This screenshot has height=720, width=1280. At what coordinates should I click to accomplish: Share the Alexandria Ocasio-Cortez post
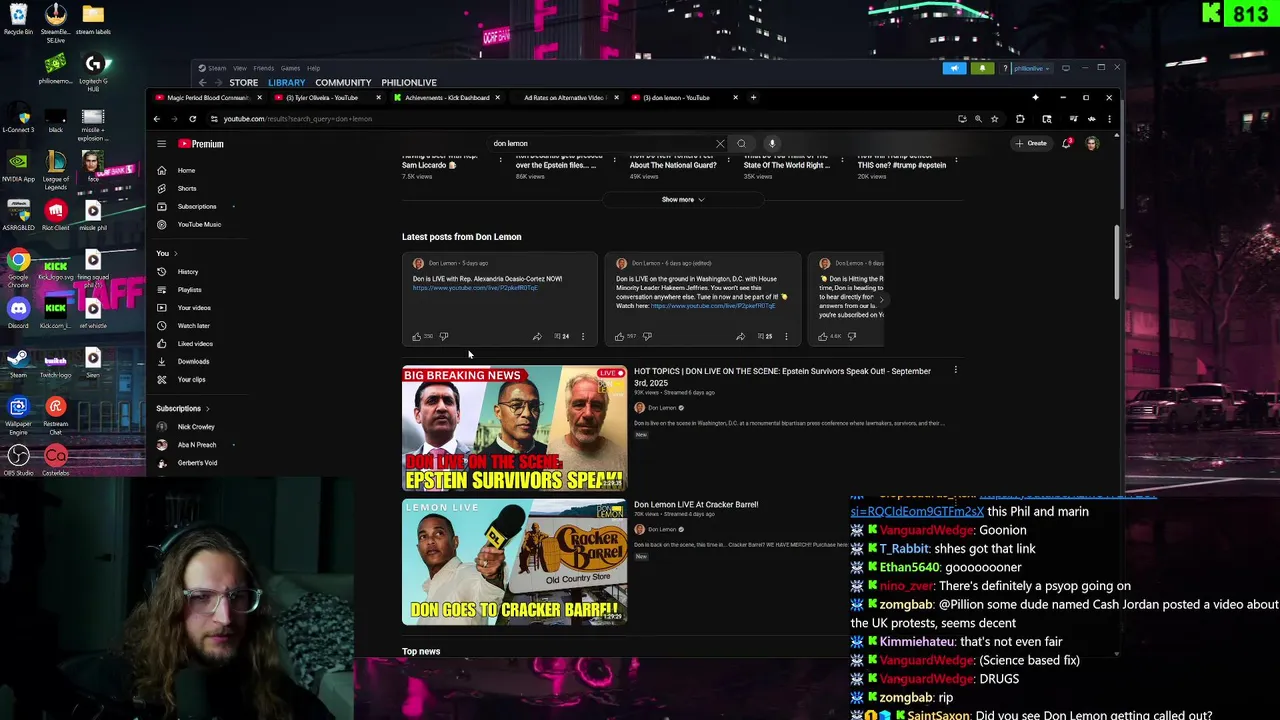537,337
